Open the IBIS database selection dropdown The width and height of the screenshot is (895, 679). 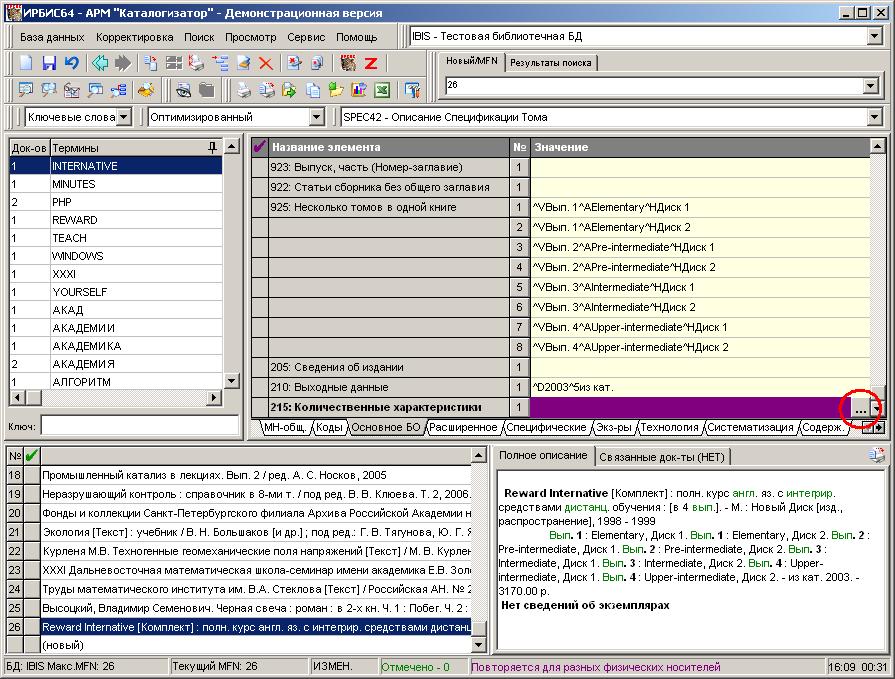point(876,37)
